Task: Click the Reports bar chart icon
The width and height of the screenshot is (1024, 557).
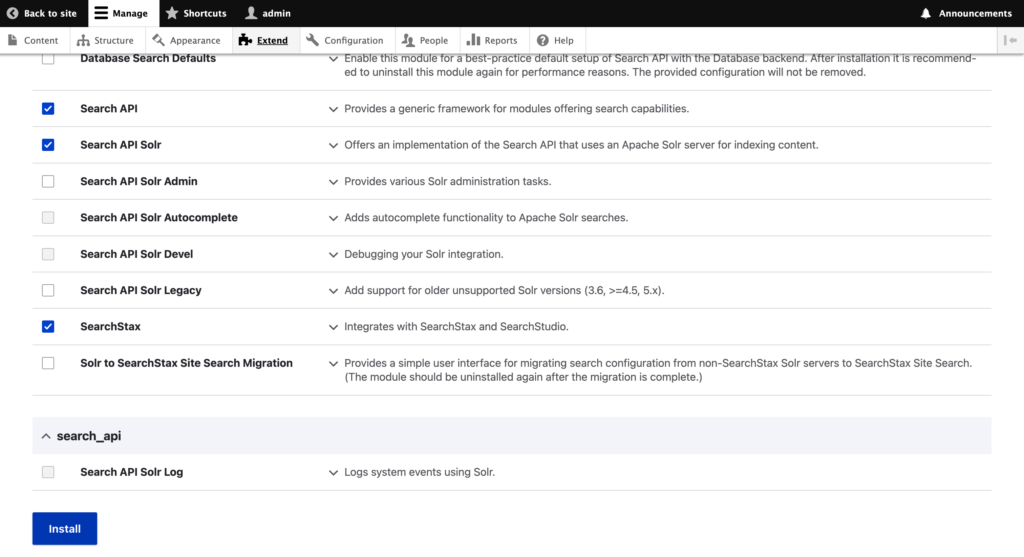Action: [474, 40]
